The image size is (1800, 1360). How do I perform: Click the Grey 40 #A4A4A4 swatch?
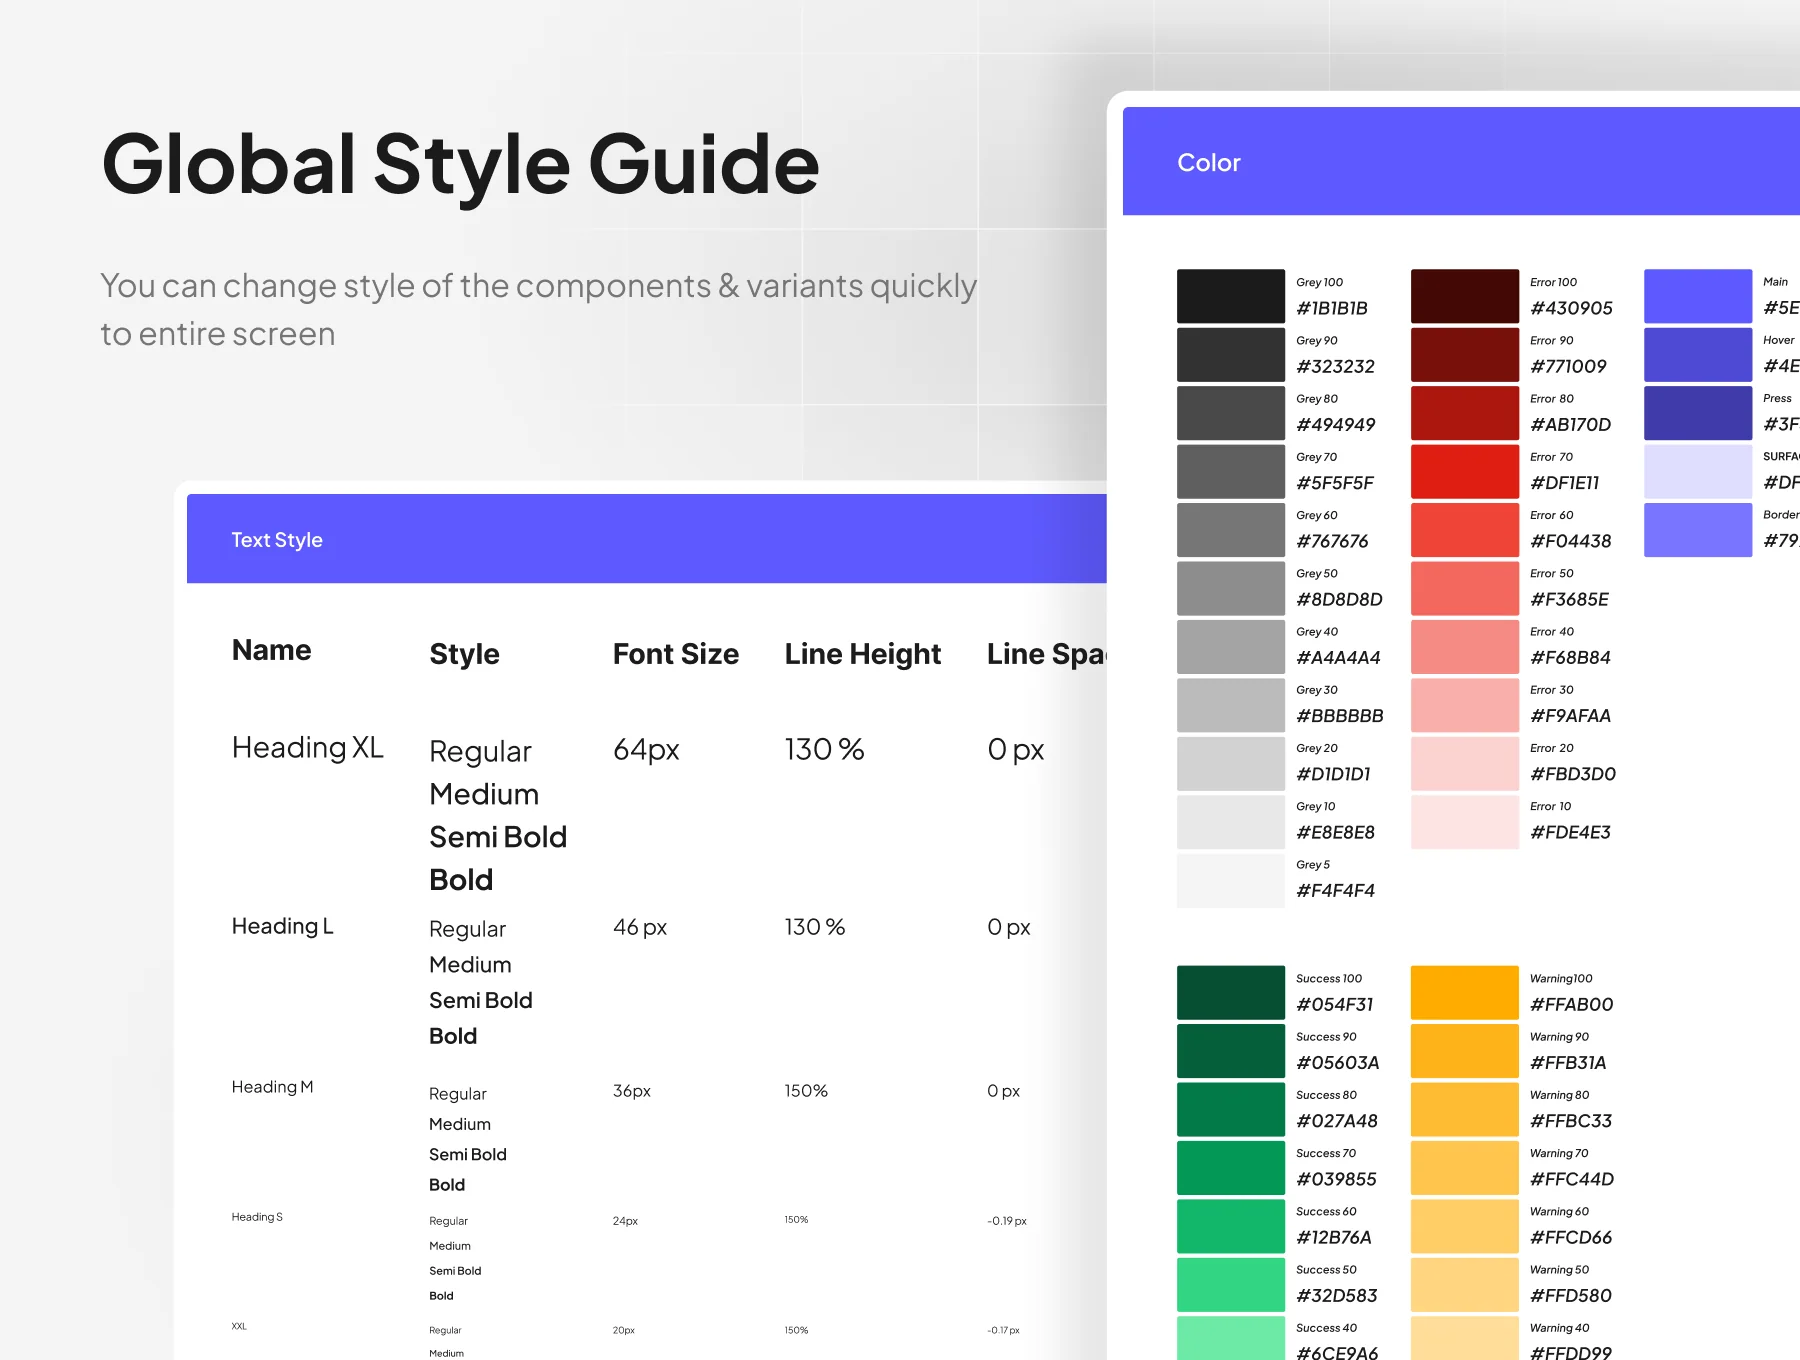[1230, 645]
